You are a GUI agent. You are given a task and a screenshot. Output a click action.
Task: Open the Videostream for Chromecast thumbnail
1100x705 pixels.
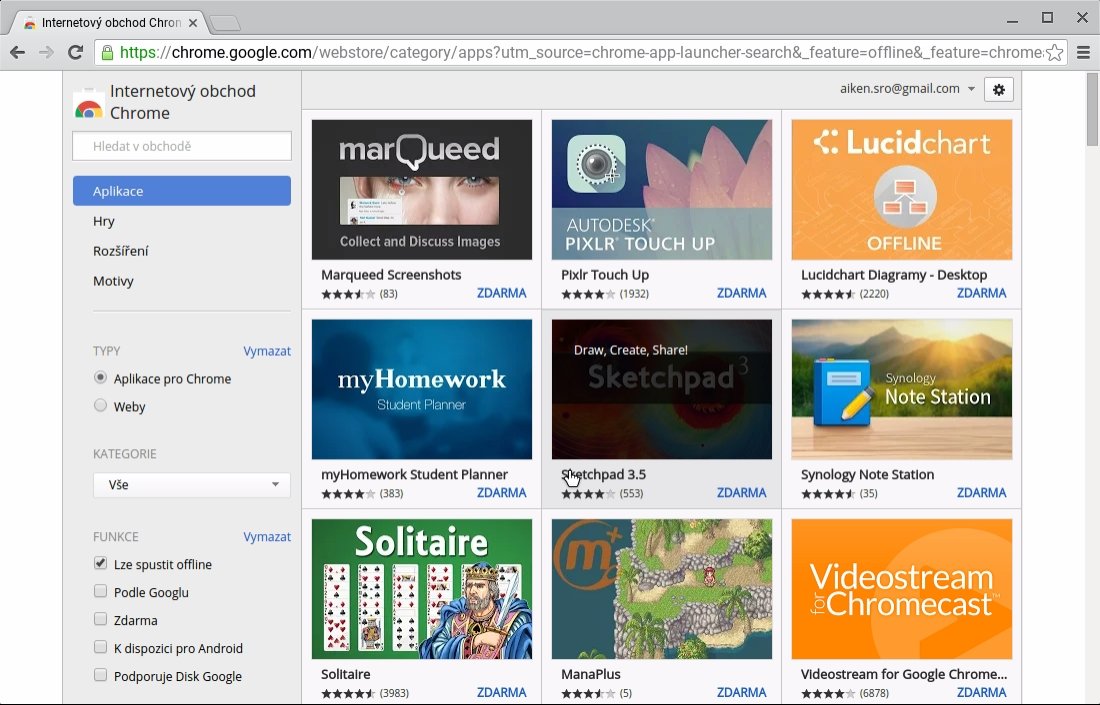click(x=901, y=589)
